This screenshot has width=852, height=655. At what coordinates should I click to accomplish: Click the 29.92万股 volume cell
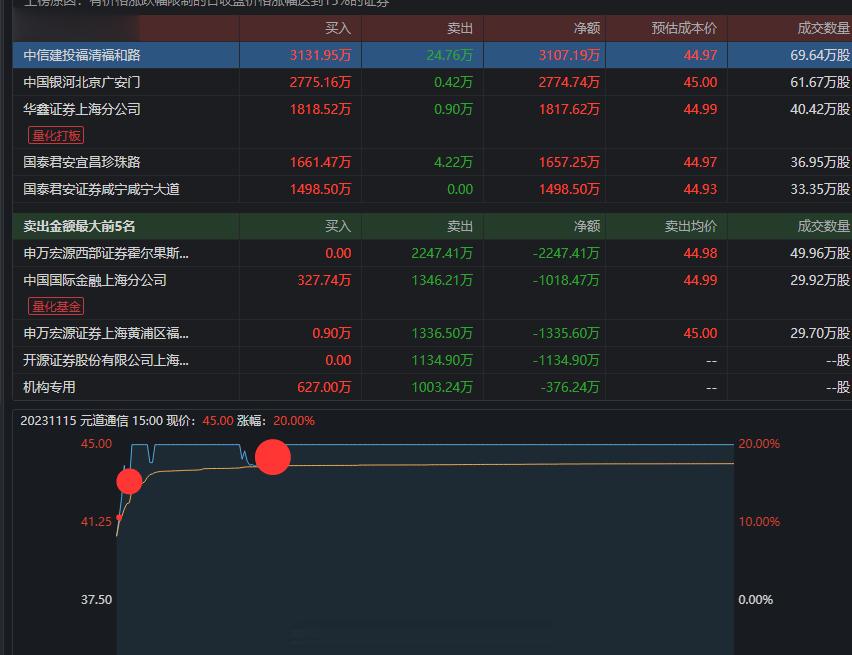click(820, 280)
